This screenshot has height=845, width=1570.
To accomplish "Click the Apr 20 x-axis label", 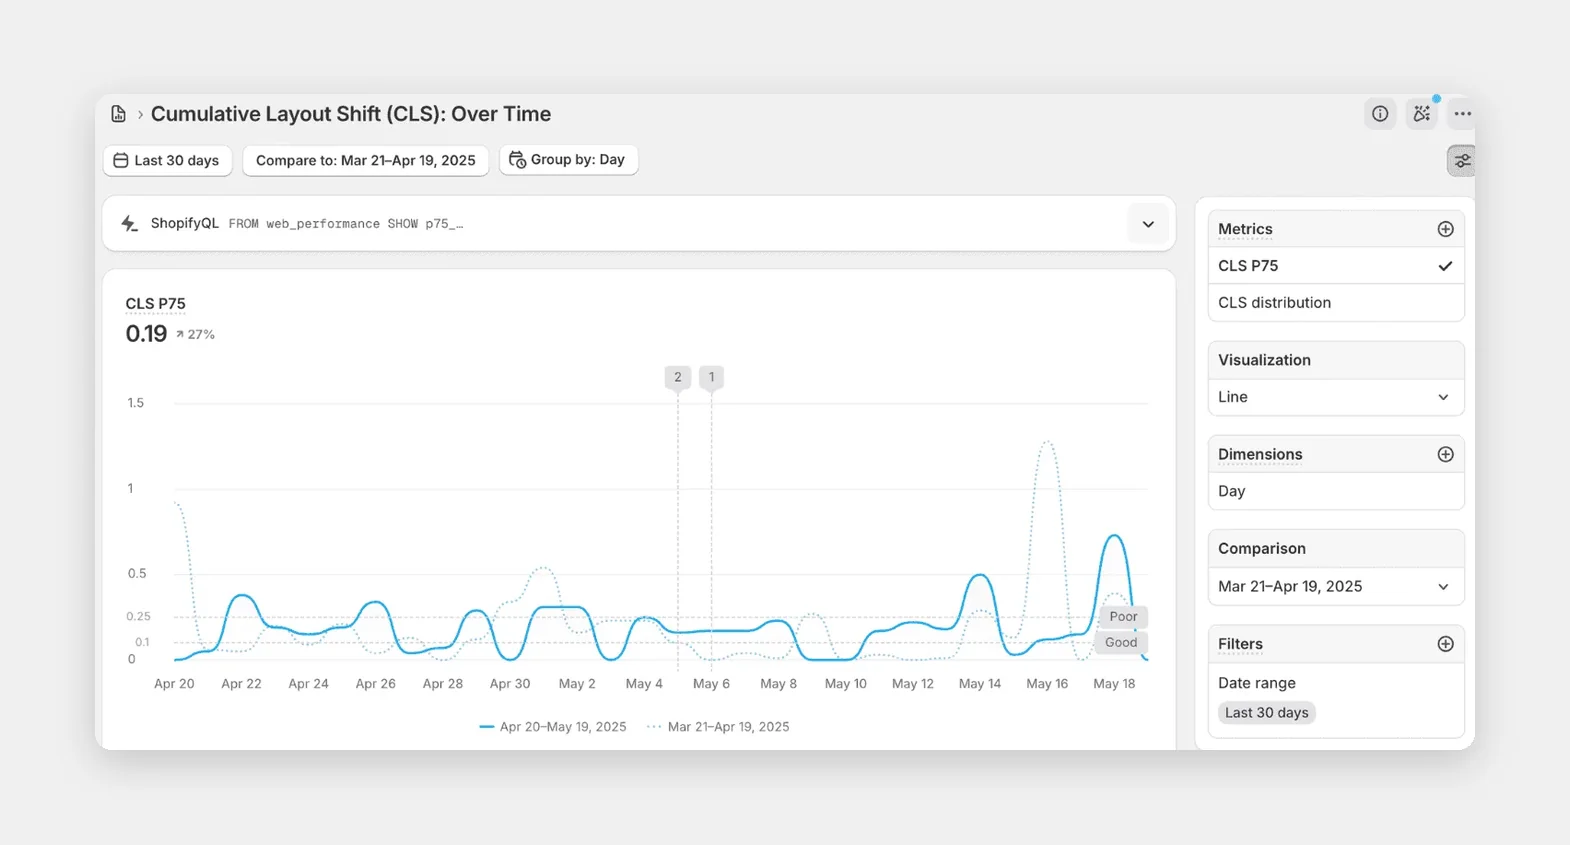I will point(174,684).
